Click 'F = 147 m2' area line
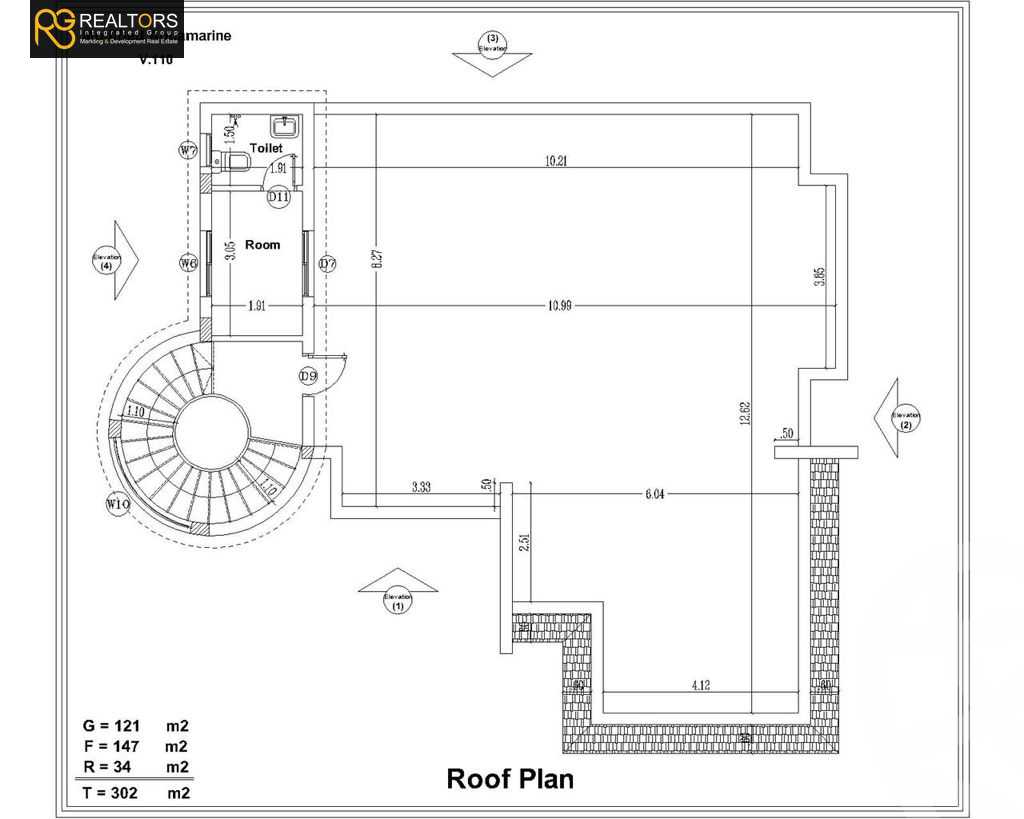This screenshot has height=819, width=1024. click(136, 747)
